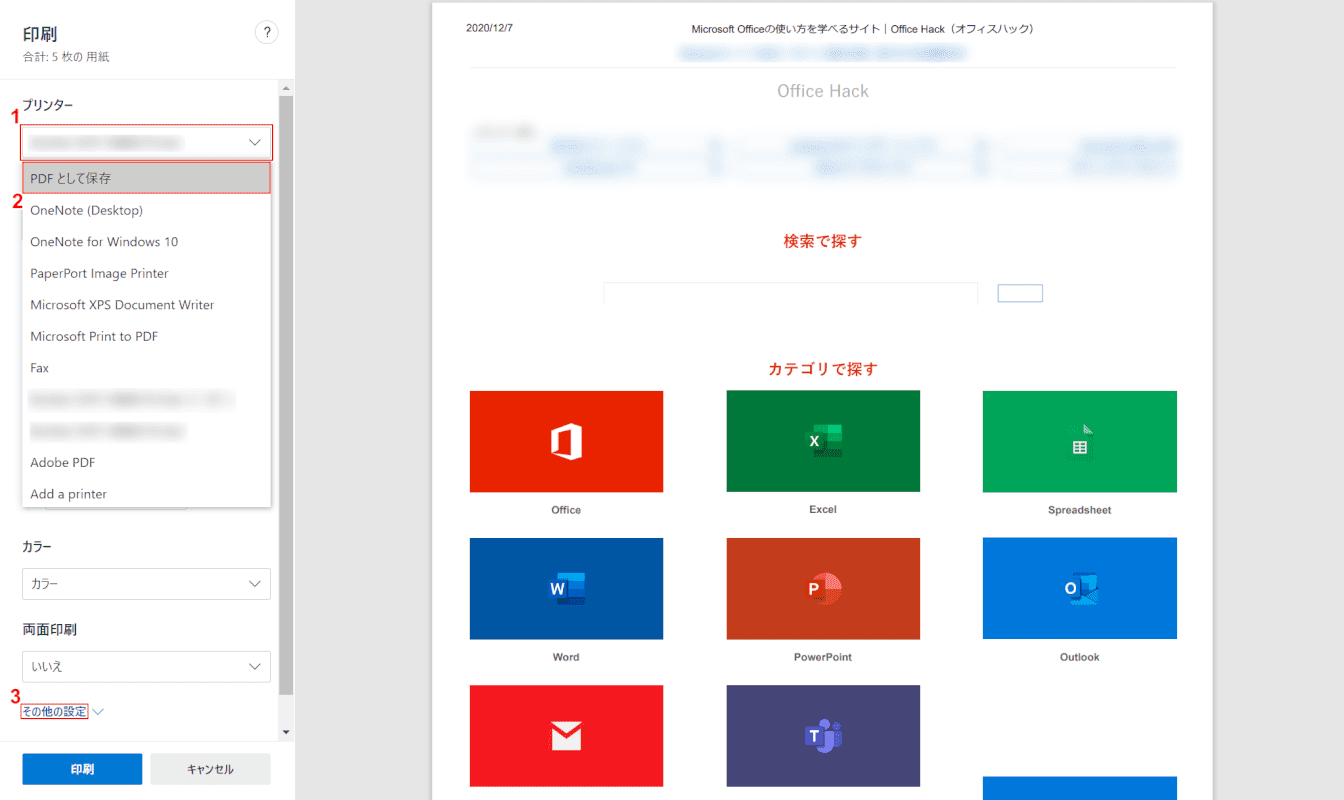Screen dimensions: 1344x800
Task: Click scrollbar up arrow in print panel
Action: [287, 87]
